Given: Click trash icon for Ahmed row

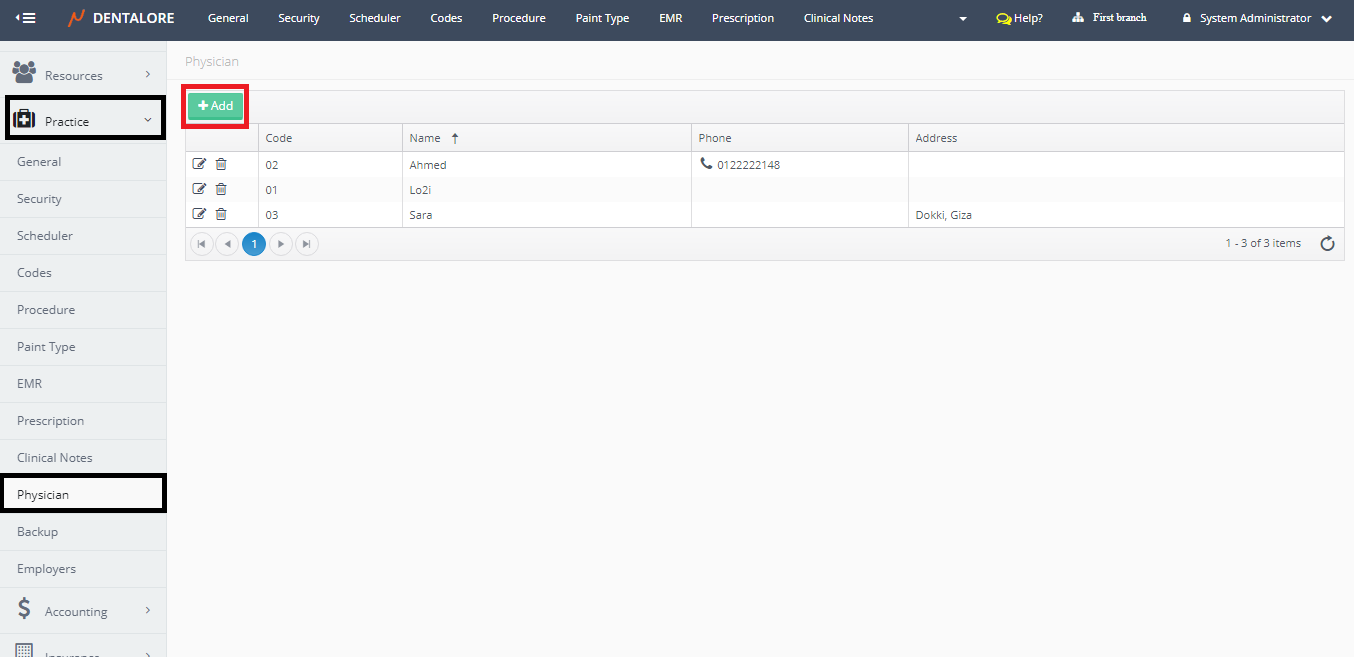Looking at the screenshot, I should coord(221,164).
